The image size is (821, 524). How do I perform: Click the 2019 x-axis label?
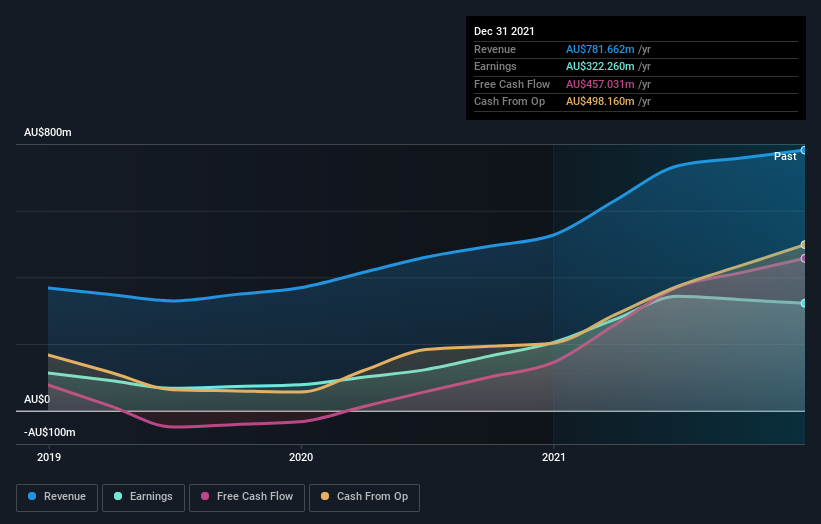[49, 457]
